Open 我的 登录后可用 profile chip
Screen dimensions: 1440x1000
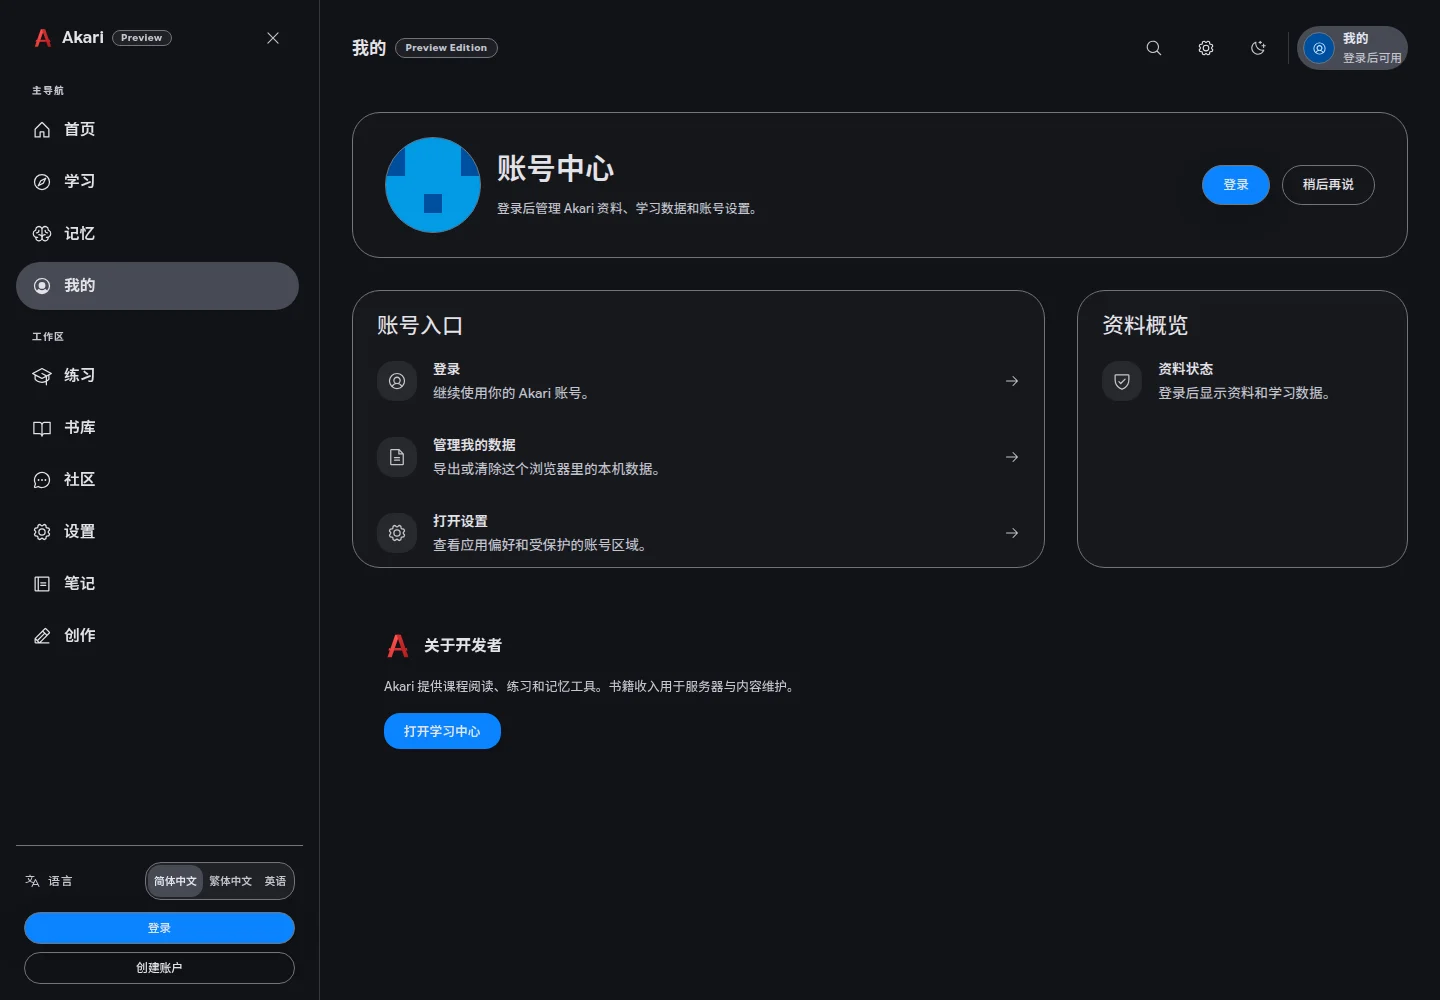click(x=1352, y=48)
